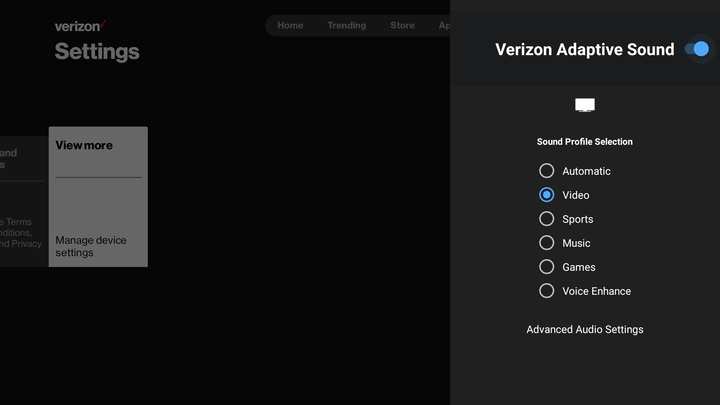Click the Verizon logo
The width and height of the screenshot is (720, 405).
pos(80,26)
